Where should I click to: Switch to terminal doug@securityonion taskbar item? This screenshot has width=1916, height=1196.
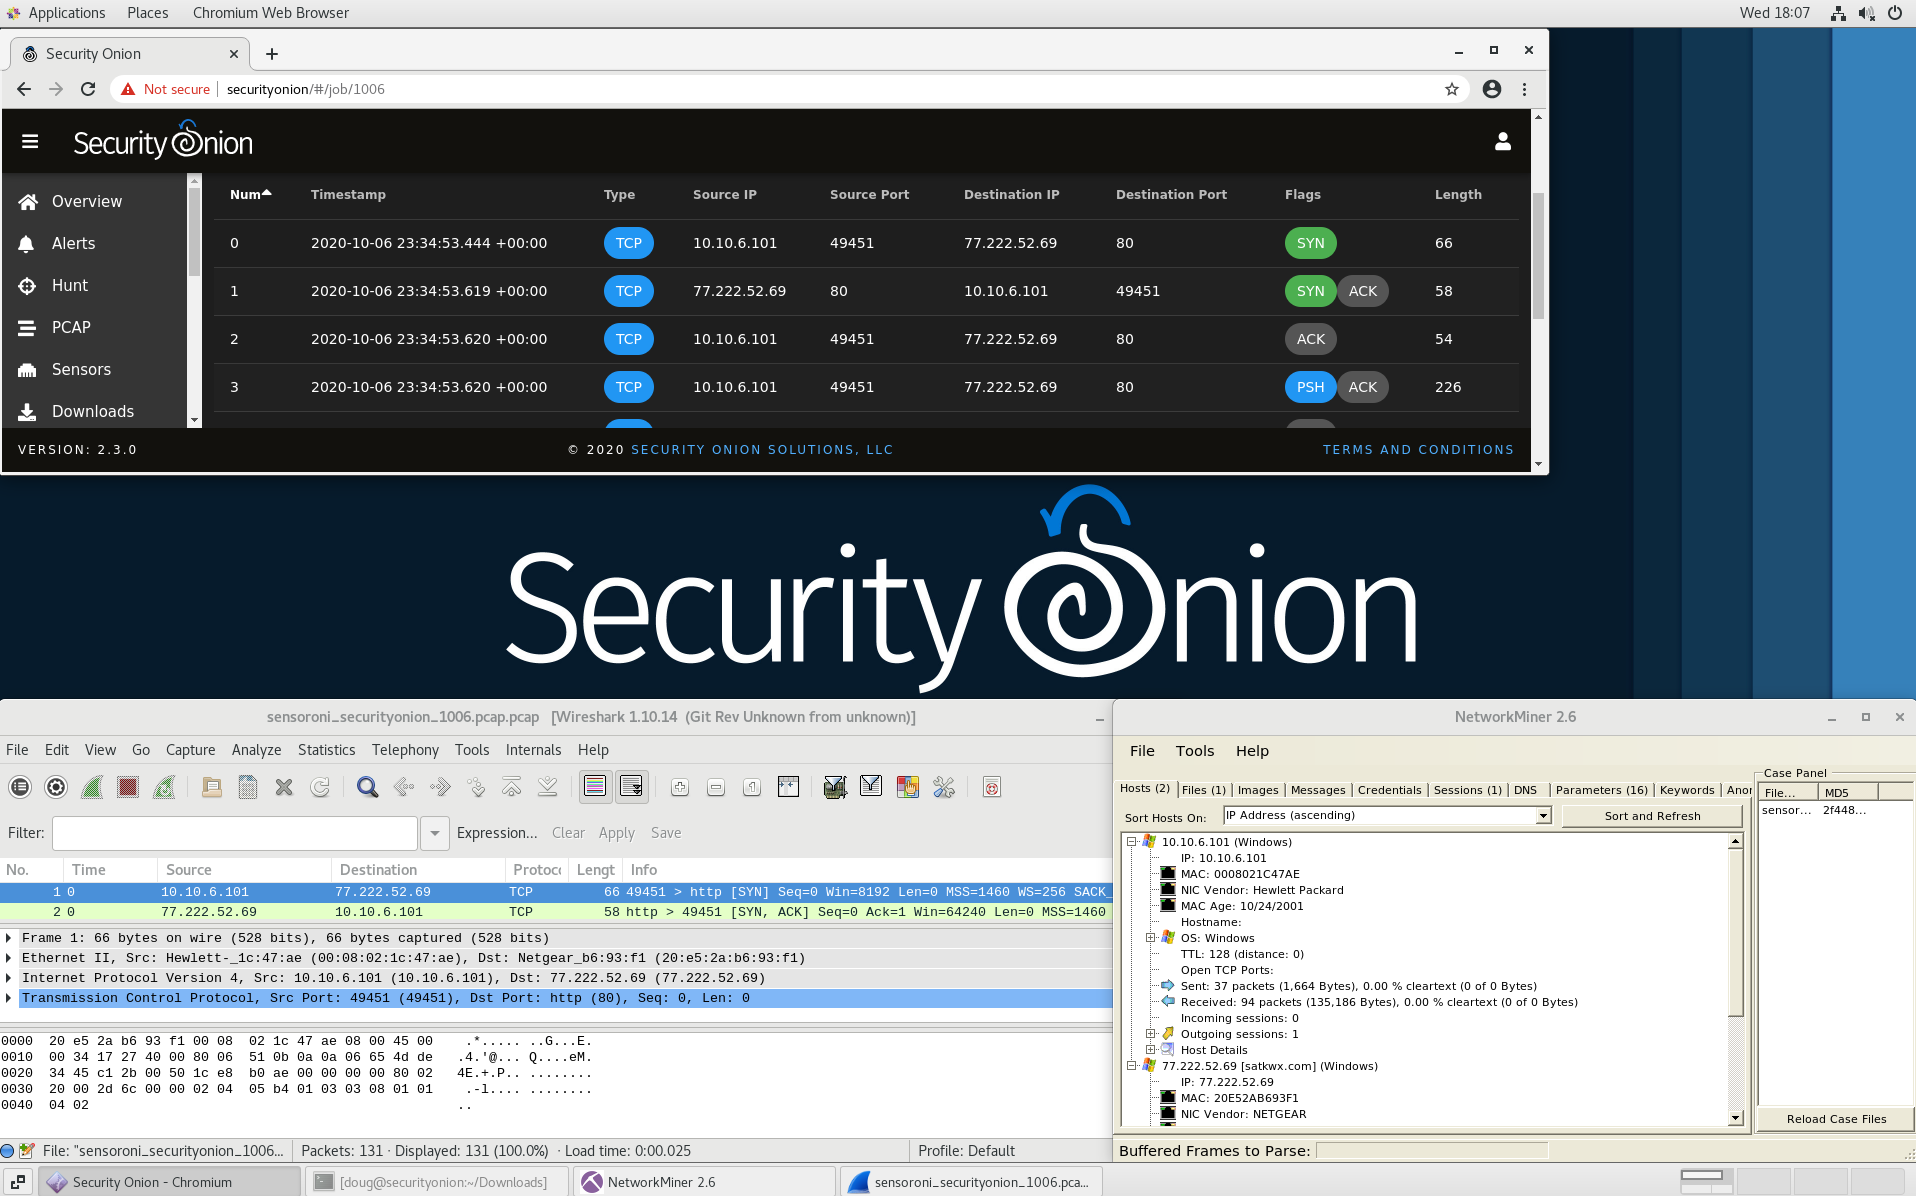tap(434, 1182)
